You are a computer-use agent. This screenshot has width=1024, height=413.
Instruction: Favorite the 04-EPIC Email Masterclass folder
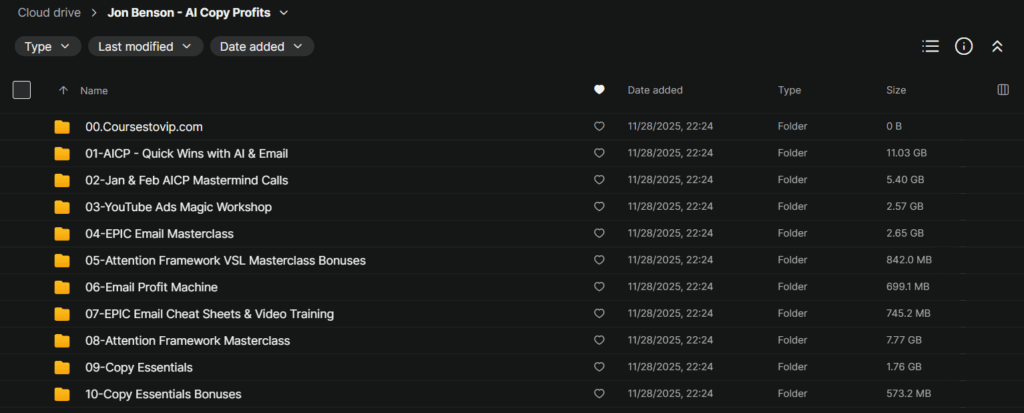point(599,234)
